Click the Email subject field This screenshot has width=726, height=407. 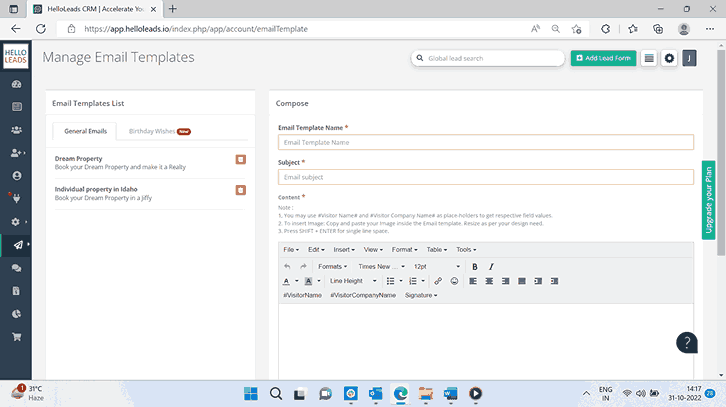point(486,177)
